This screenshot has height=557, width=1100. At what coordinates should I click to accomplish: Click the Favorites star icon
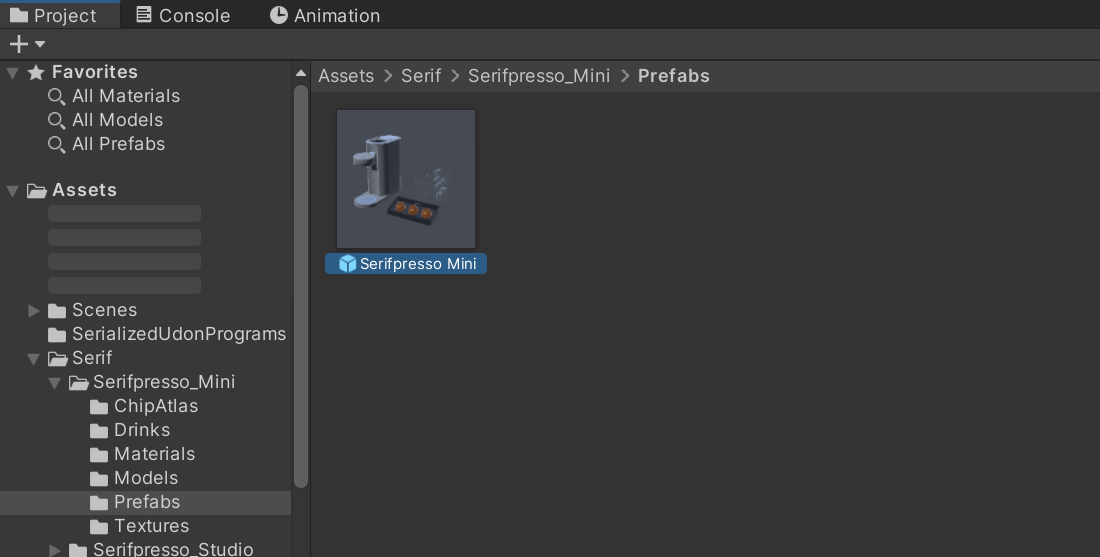(36, 72)
